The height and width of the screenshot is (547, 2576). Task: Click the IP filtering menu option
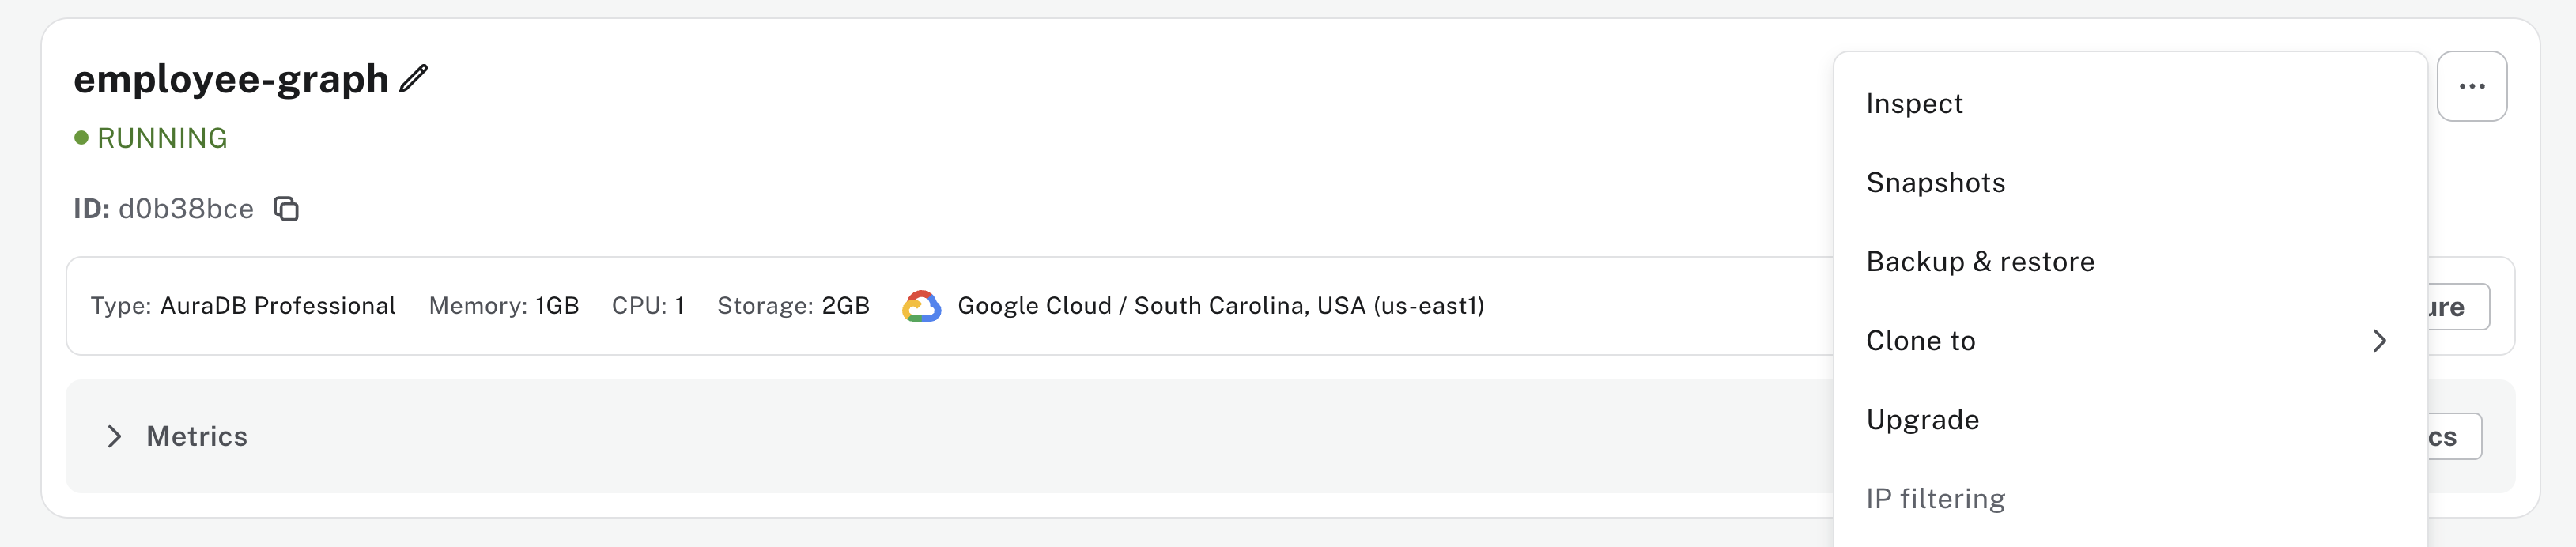(x=1935, y=499)
